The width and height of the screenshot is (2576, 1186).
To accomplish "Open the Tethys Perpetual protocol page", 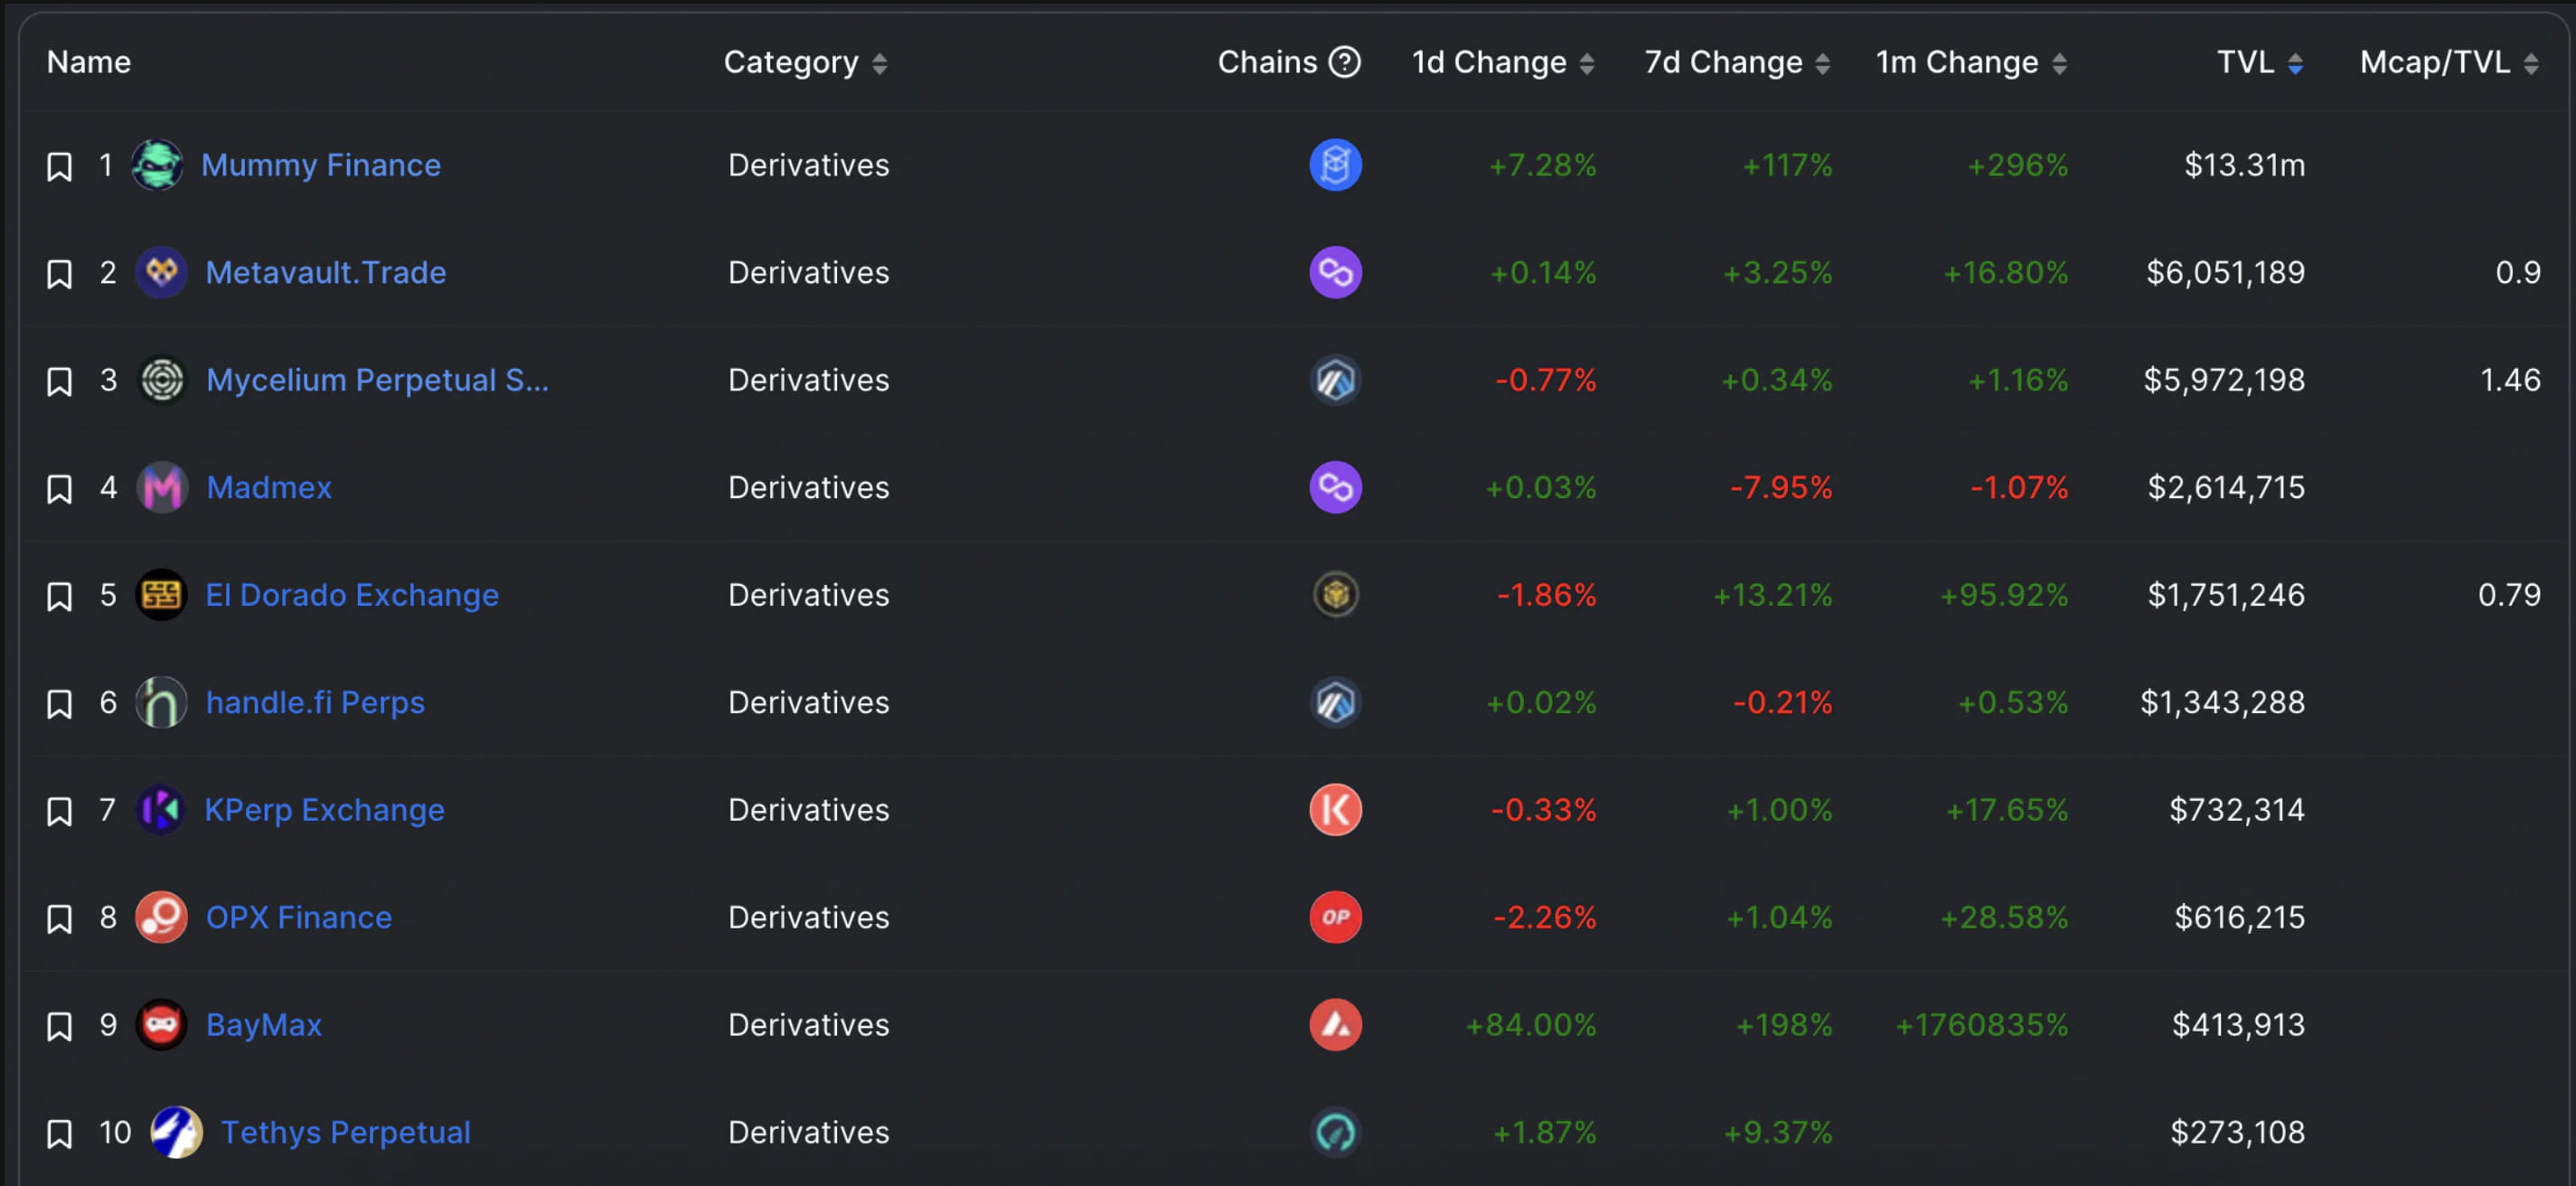I will point(345,1132).
